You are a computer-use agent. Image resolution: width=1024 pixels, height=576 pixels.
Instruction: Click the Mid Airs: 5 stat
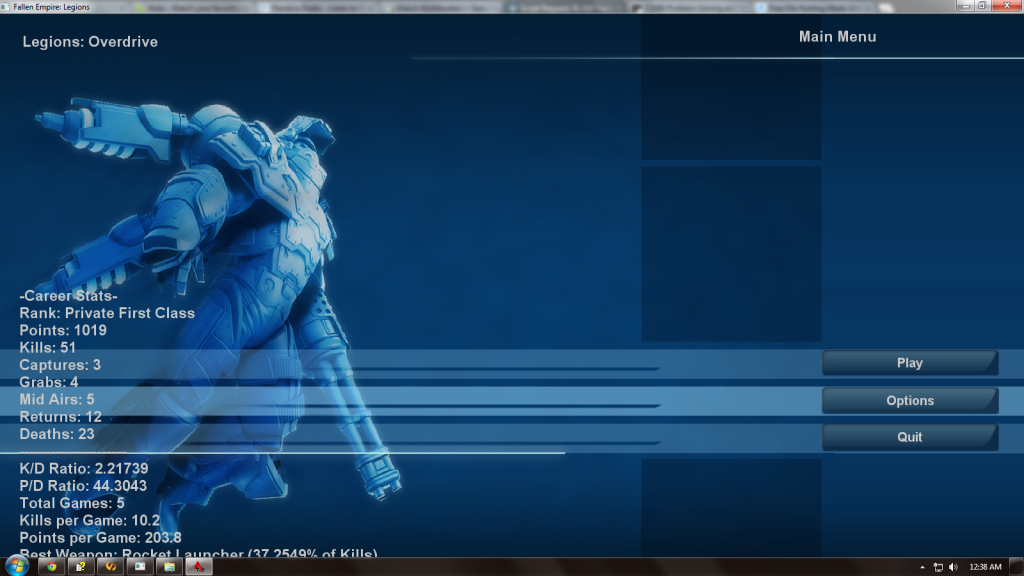57,399
